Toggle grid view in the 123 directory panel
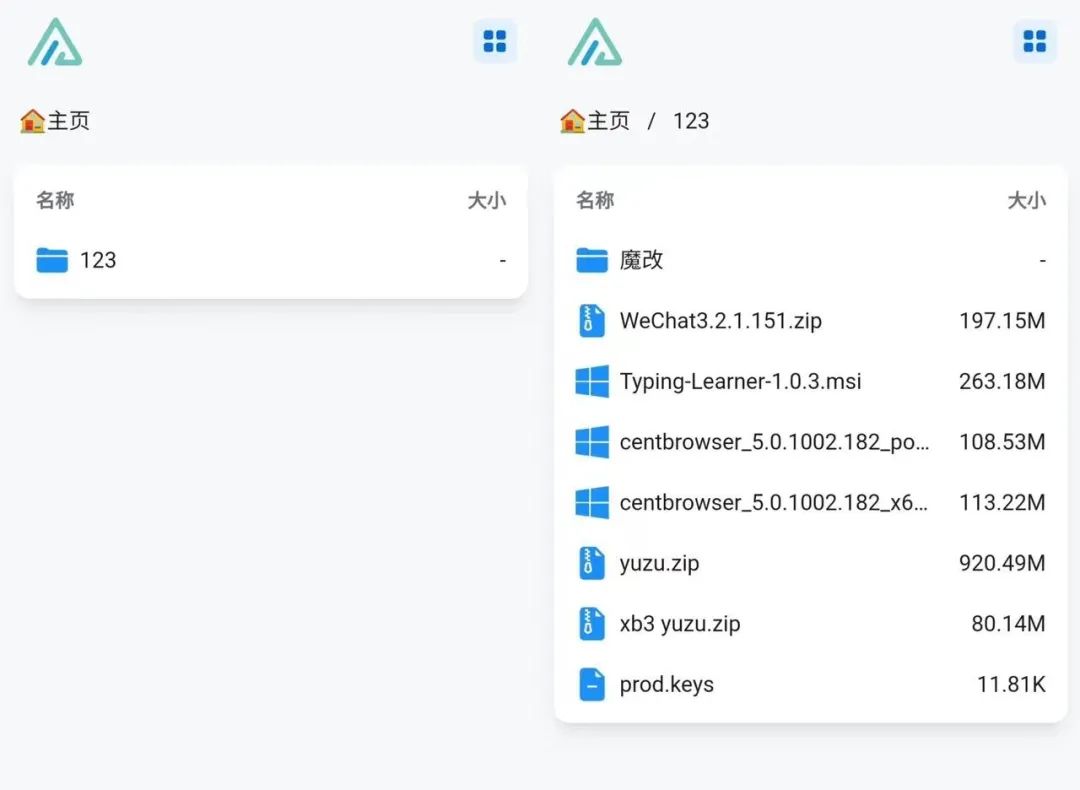The height and width of the screenshot is (790, 1080). click(1035, 41)
